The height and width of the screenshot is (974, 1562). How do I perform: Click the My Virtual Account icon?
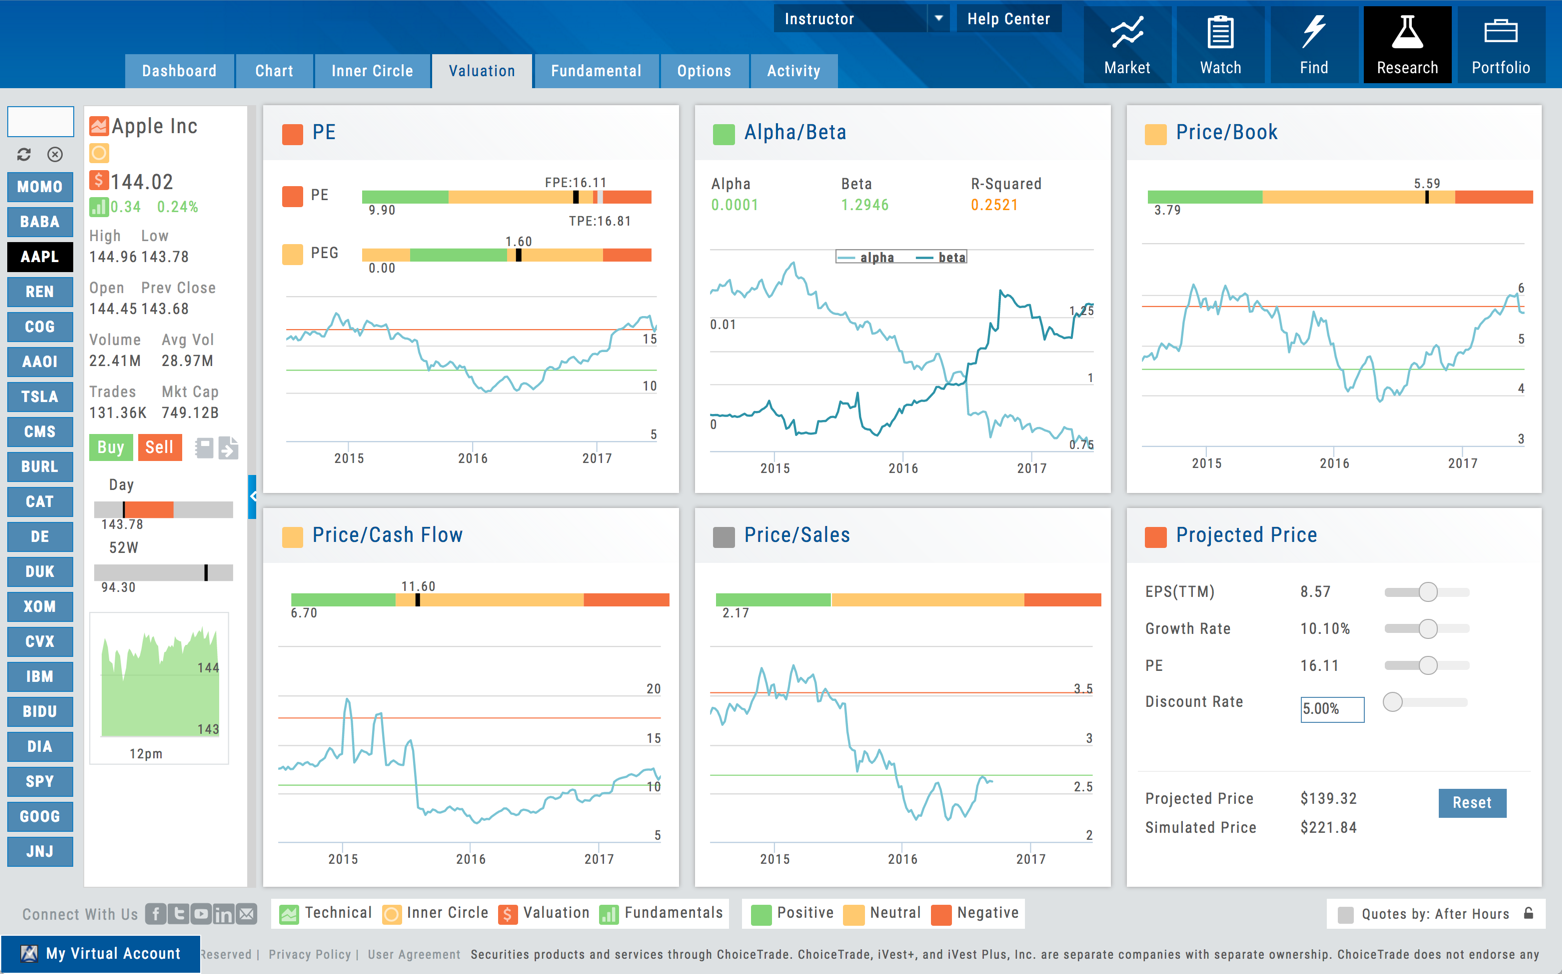pos(29,954)
